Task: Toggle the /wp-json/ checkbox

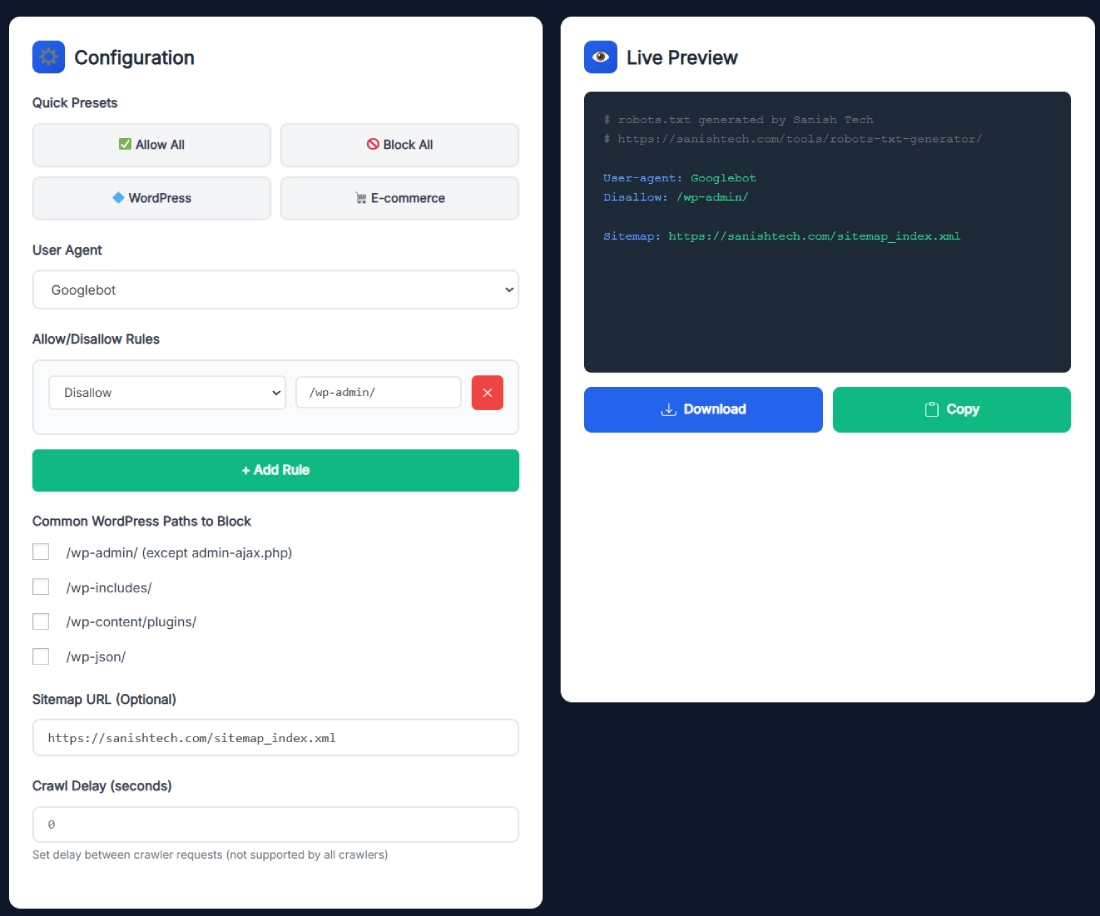Action: pyautogui.click(x=41, y=657)
